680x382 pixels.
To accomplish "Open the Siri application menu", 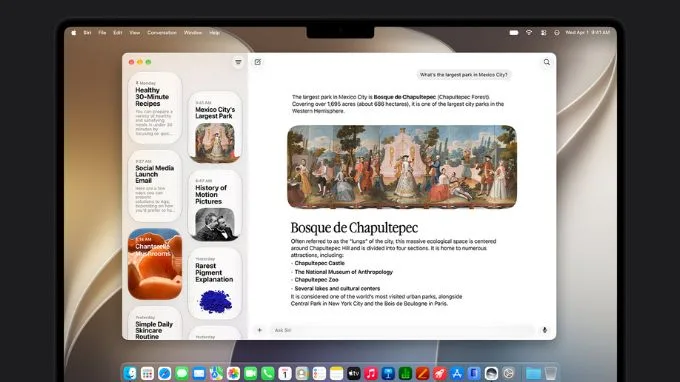I will pos(87,33).
